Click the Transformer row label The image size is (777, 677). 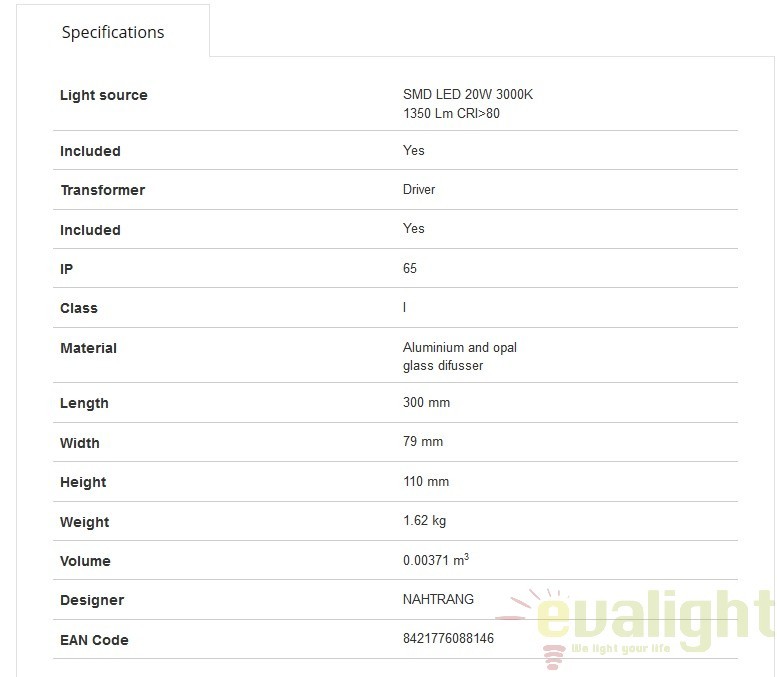103,190
